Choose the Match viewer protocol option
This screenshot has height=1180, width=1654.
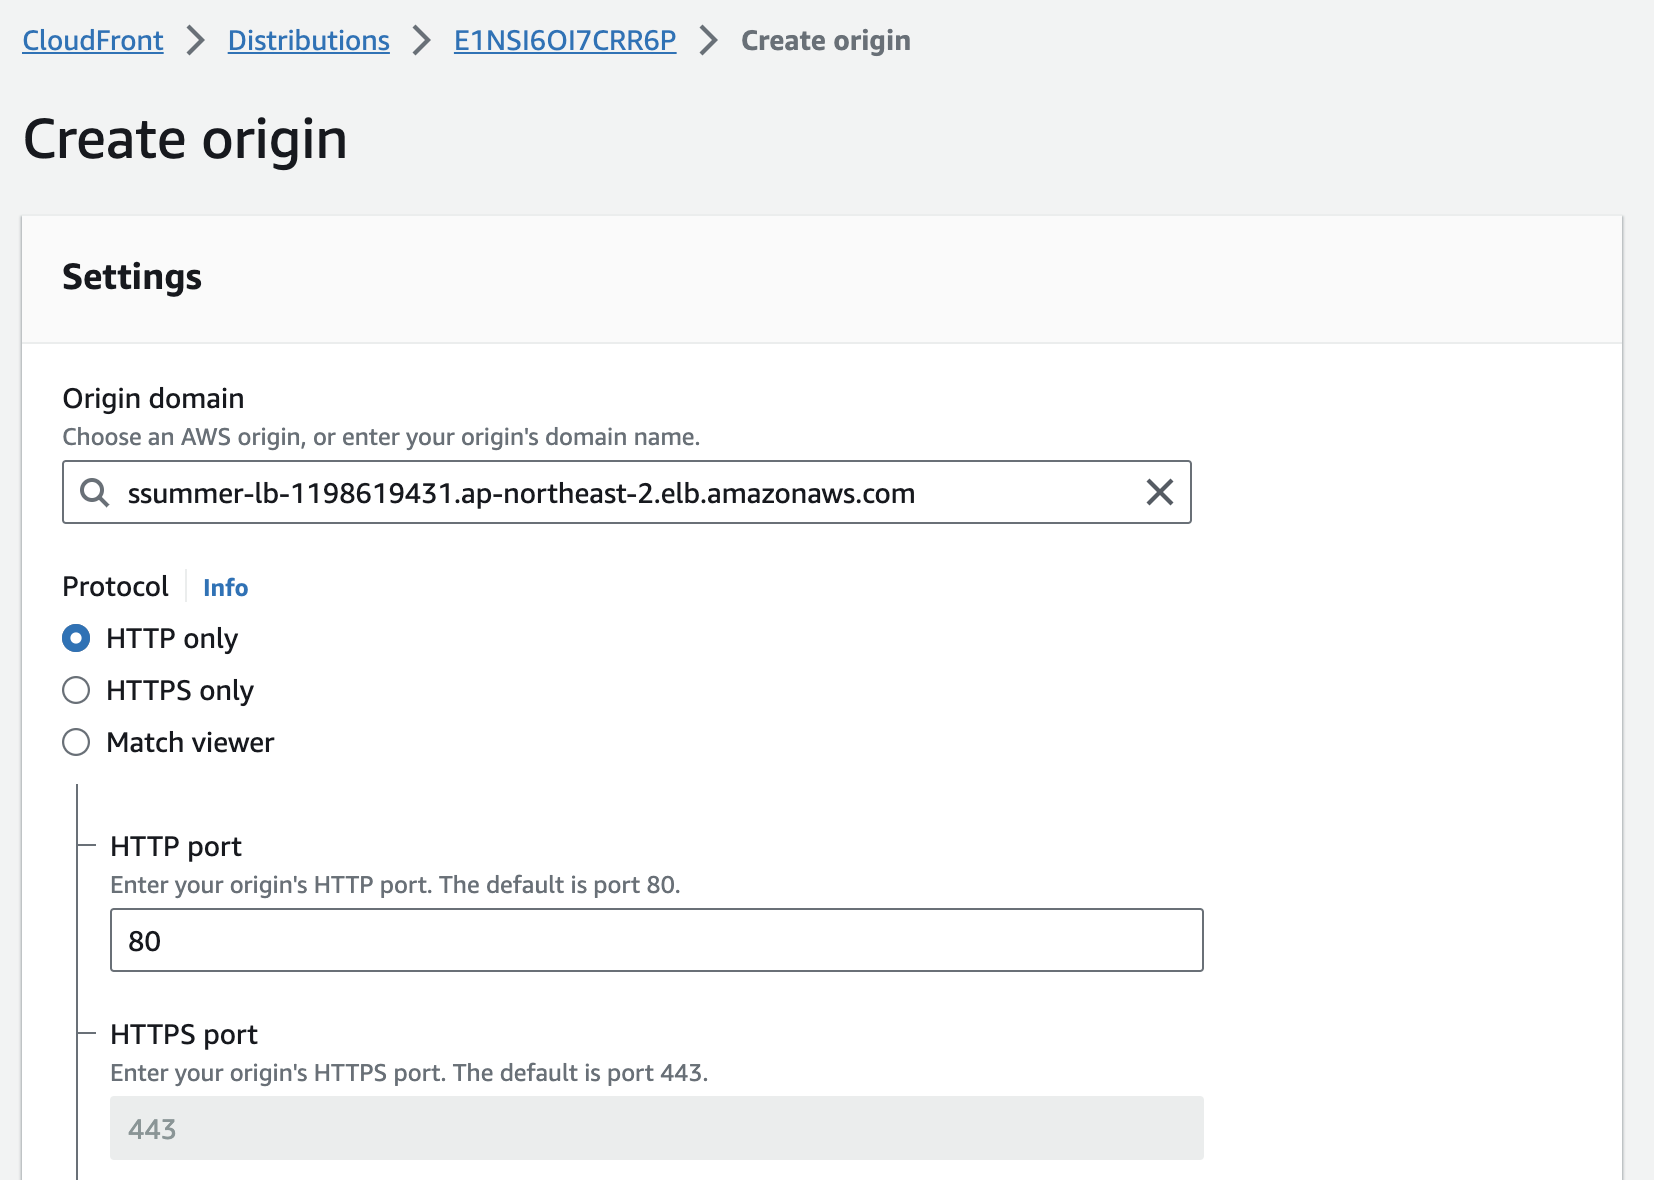point(76,742)
